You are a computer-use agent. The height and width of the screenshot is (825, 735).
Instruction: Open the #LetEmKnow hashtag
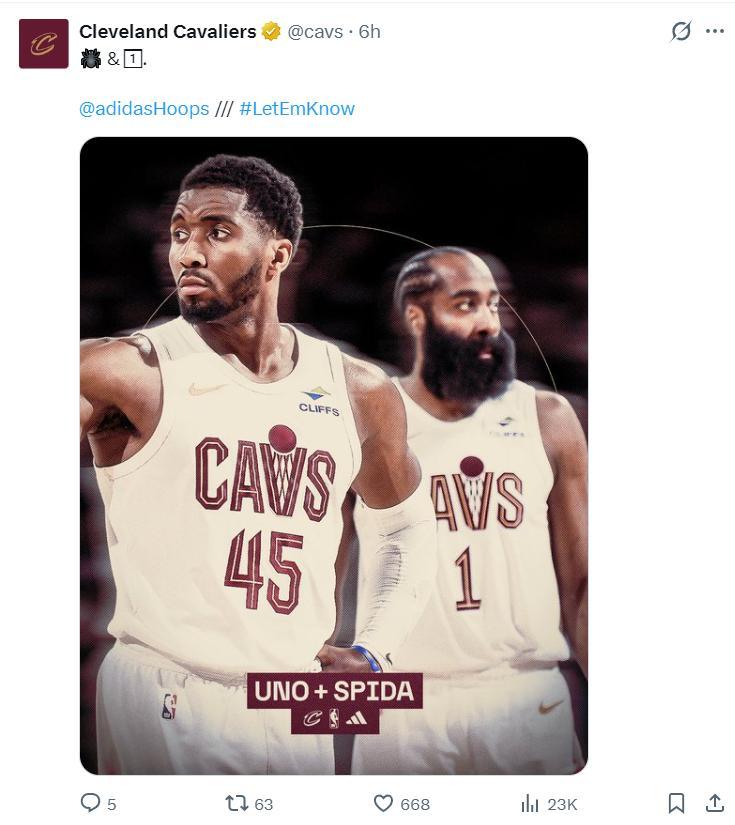[x=297, y=108]
